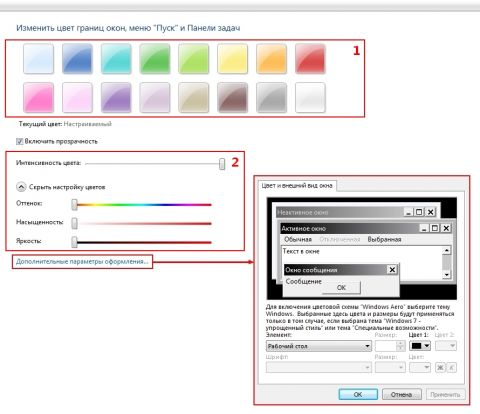Click the 'Оттенок' hue slider thumb
This screenshot has height=414, width=480.
pos(75,205)
